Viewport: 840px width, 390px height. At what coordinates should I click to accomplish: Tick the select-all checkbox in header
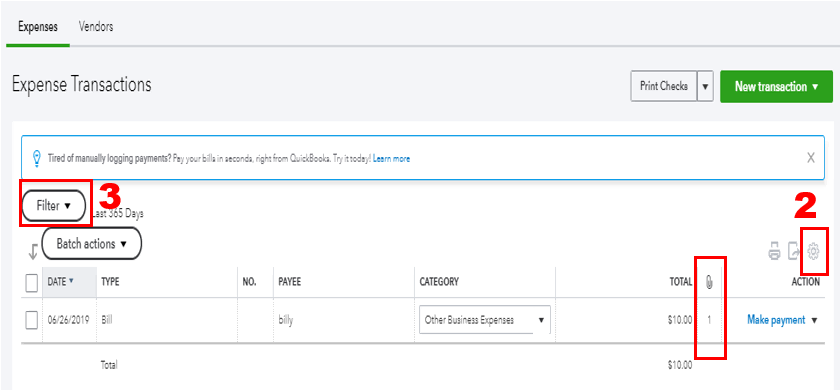(x=32, y=282)
